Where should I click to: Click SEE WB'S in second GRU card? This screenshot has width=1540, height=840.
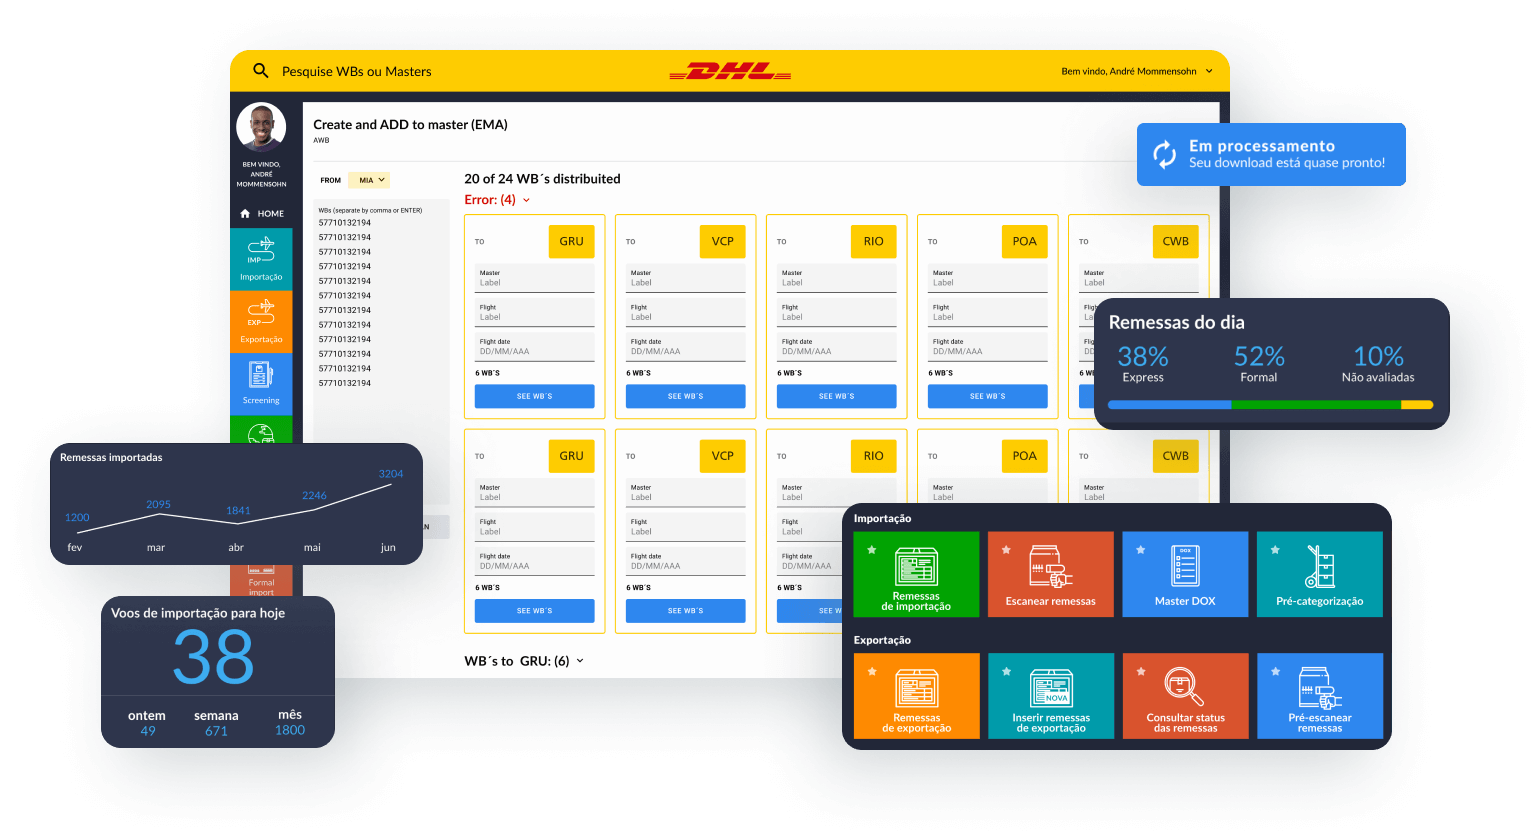[534, 611]
